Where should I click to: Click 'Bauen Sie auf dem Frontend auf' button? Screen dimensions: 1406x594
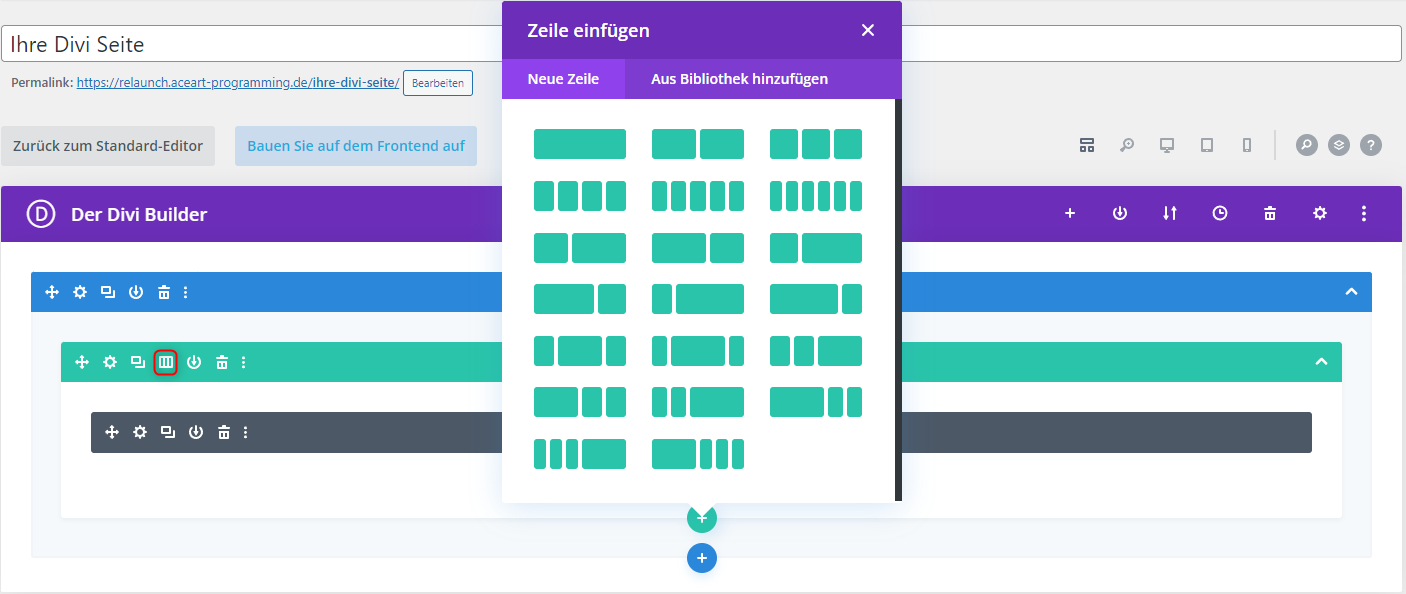click(x=356, y=146)
